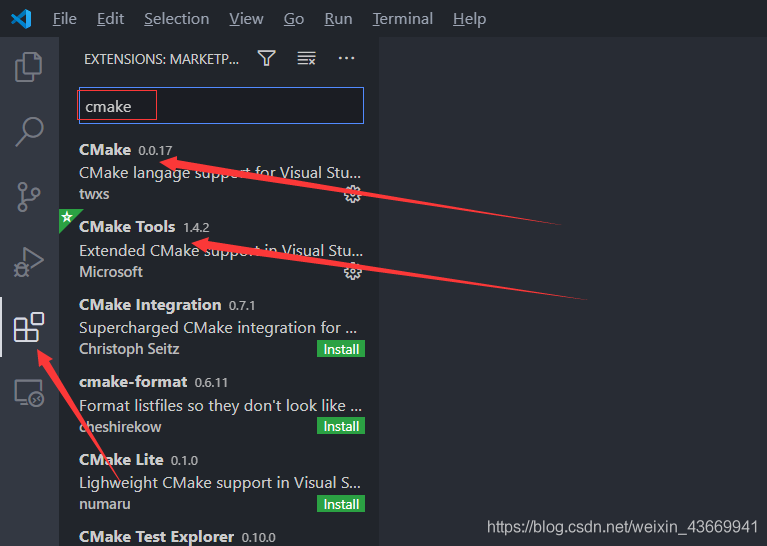Click the Extensions: Marketplace panel title

[161, 59]
